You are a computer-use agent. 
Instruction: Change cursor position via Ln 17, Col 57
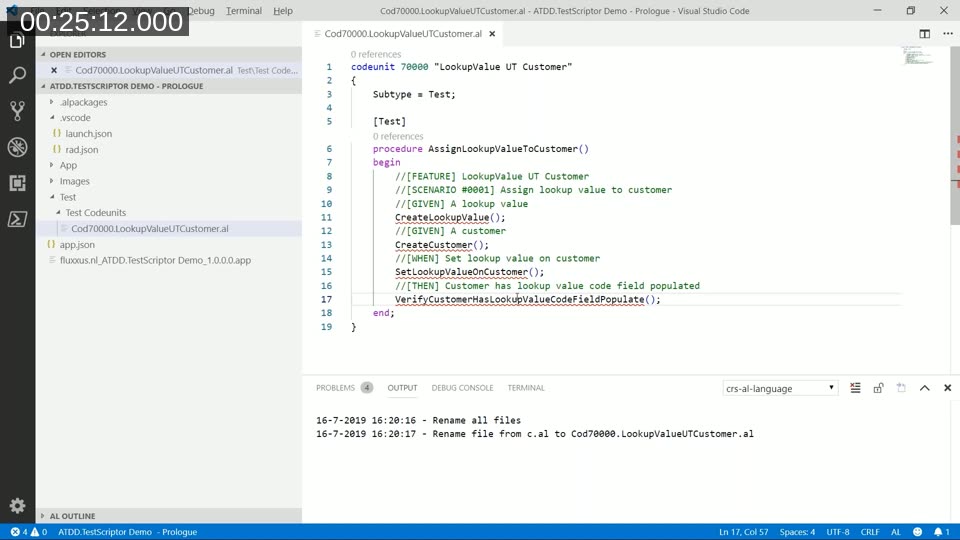[743, 532]
